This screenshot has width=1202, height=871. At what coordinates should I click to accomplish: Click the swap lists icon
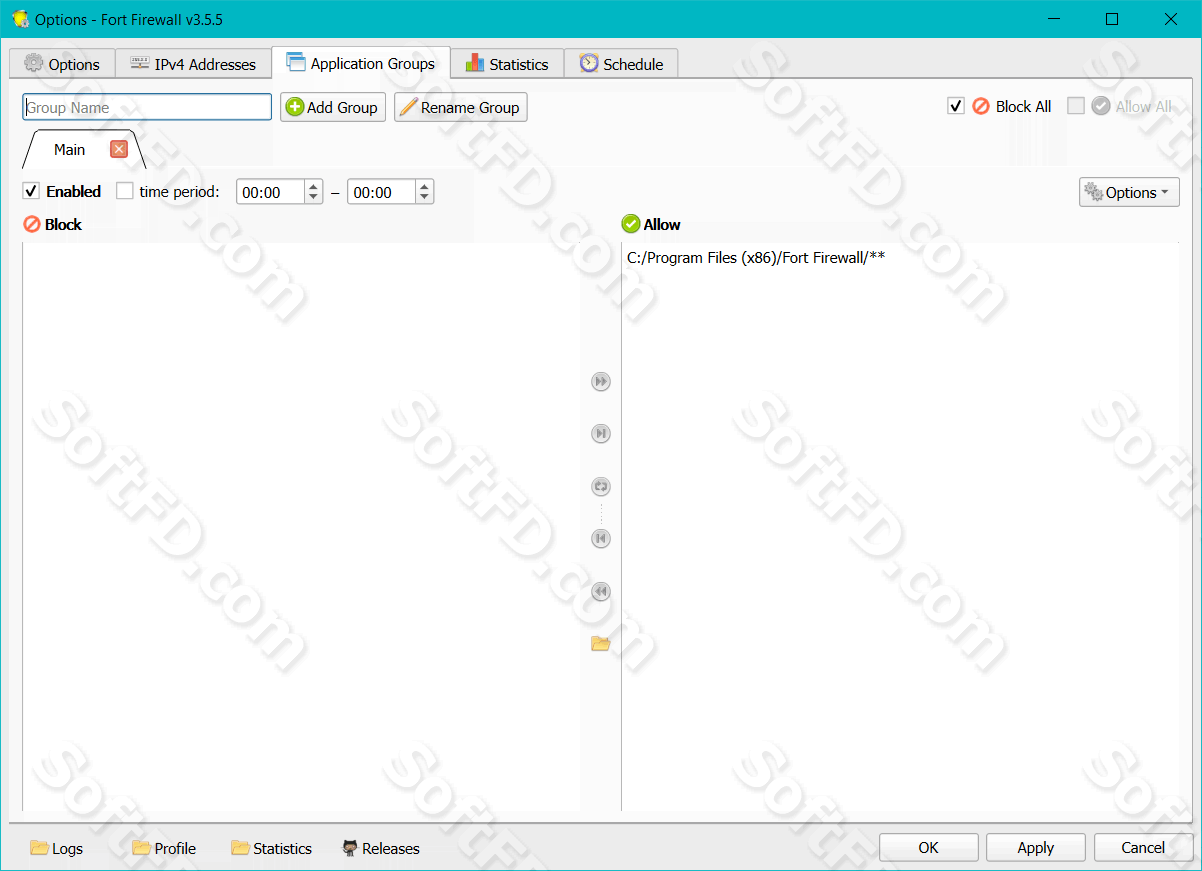(601, 487)
